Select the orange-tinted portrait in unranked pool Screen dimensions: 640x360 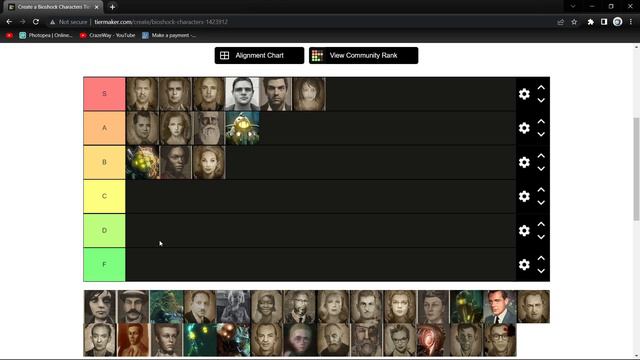tap(133, 340)
